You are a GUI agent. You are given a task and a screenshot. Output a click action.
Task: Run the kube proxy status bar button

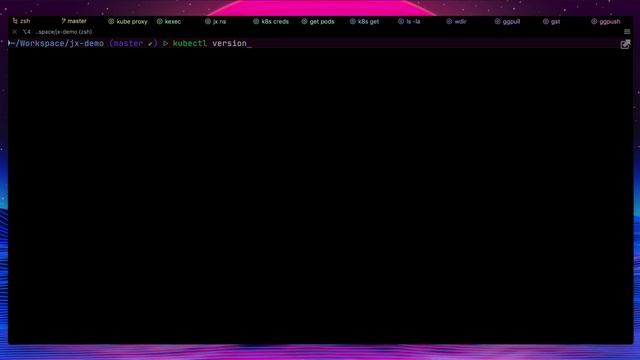[x=128, y=21]
